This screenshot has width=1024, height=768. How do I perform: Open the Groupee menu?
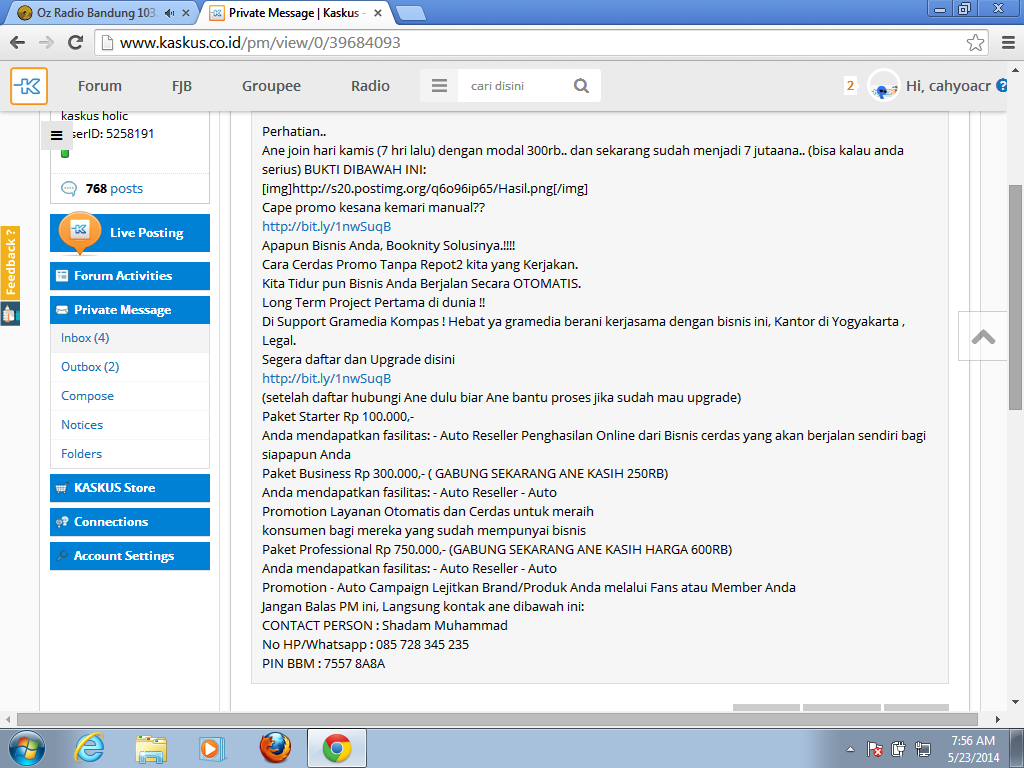pos(271,86)
